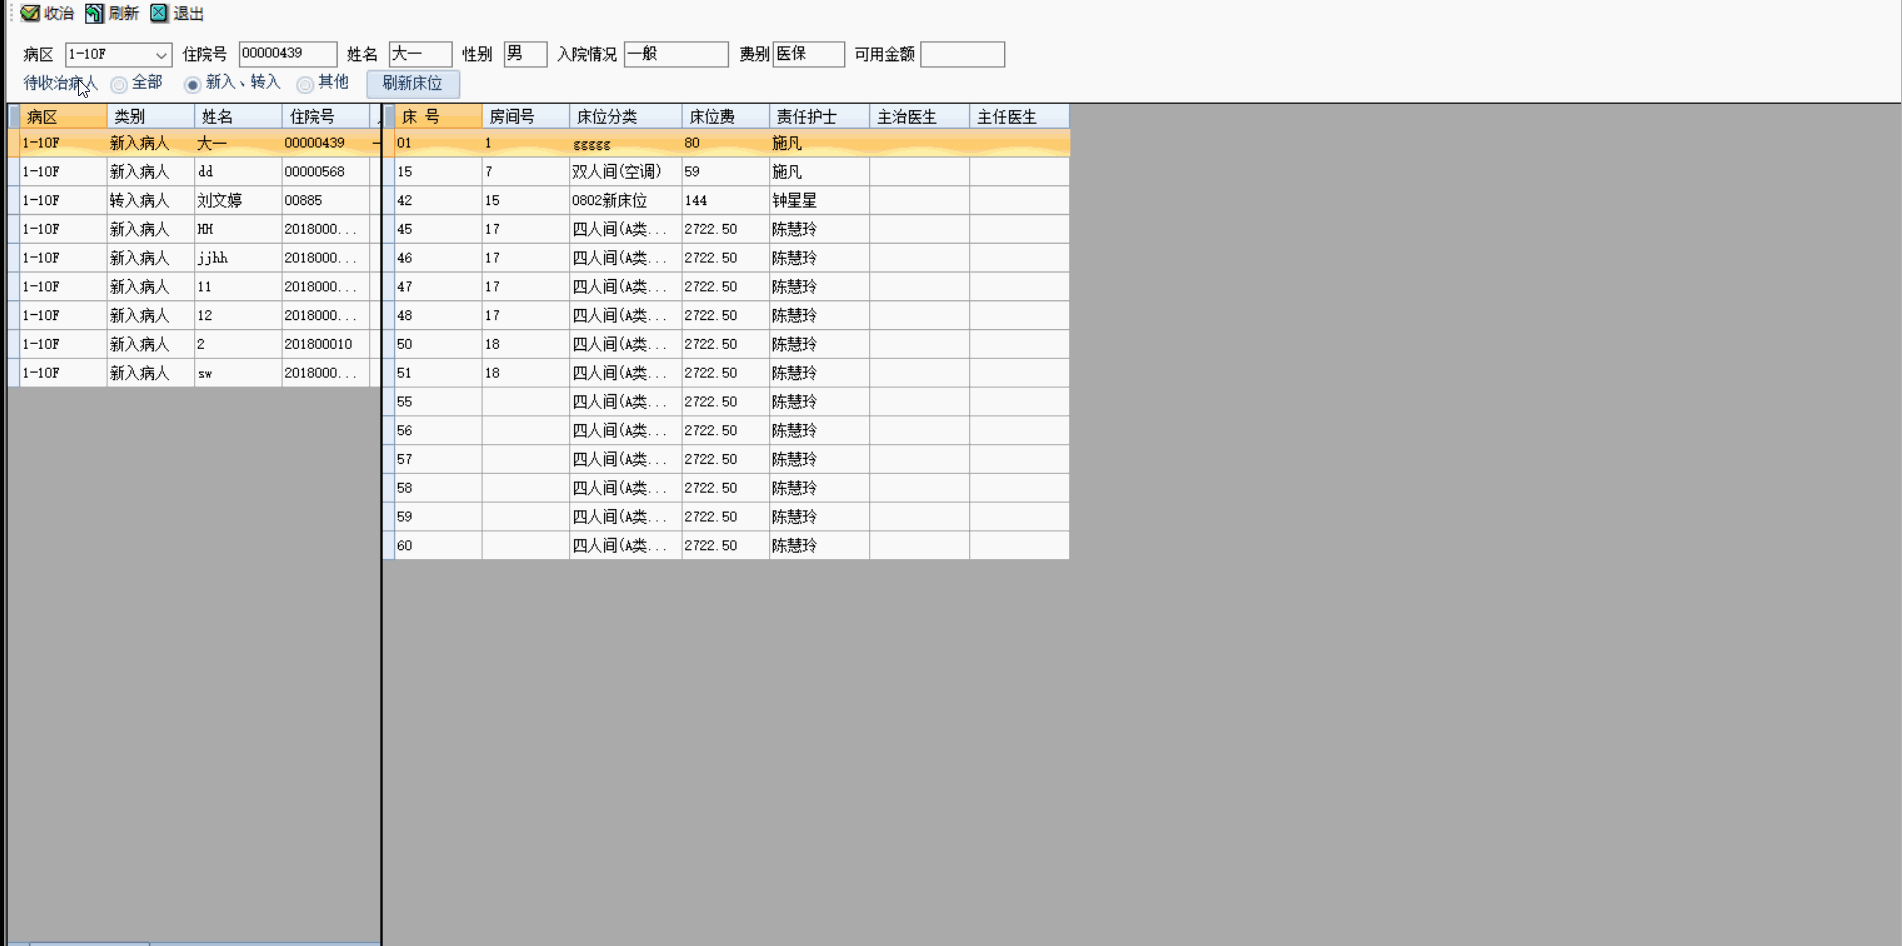Select patient row named 11
1902x946 pixels.
coord(195,287)
